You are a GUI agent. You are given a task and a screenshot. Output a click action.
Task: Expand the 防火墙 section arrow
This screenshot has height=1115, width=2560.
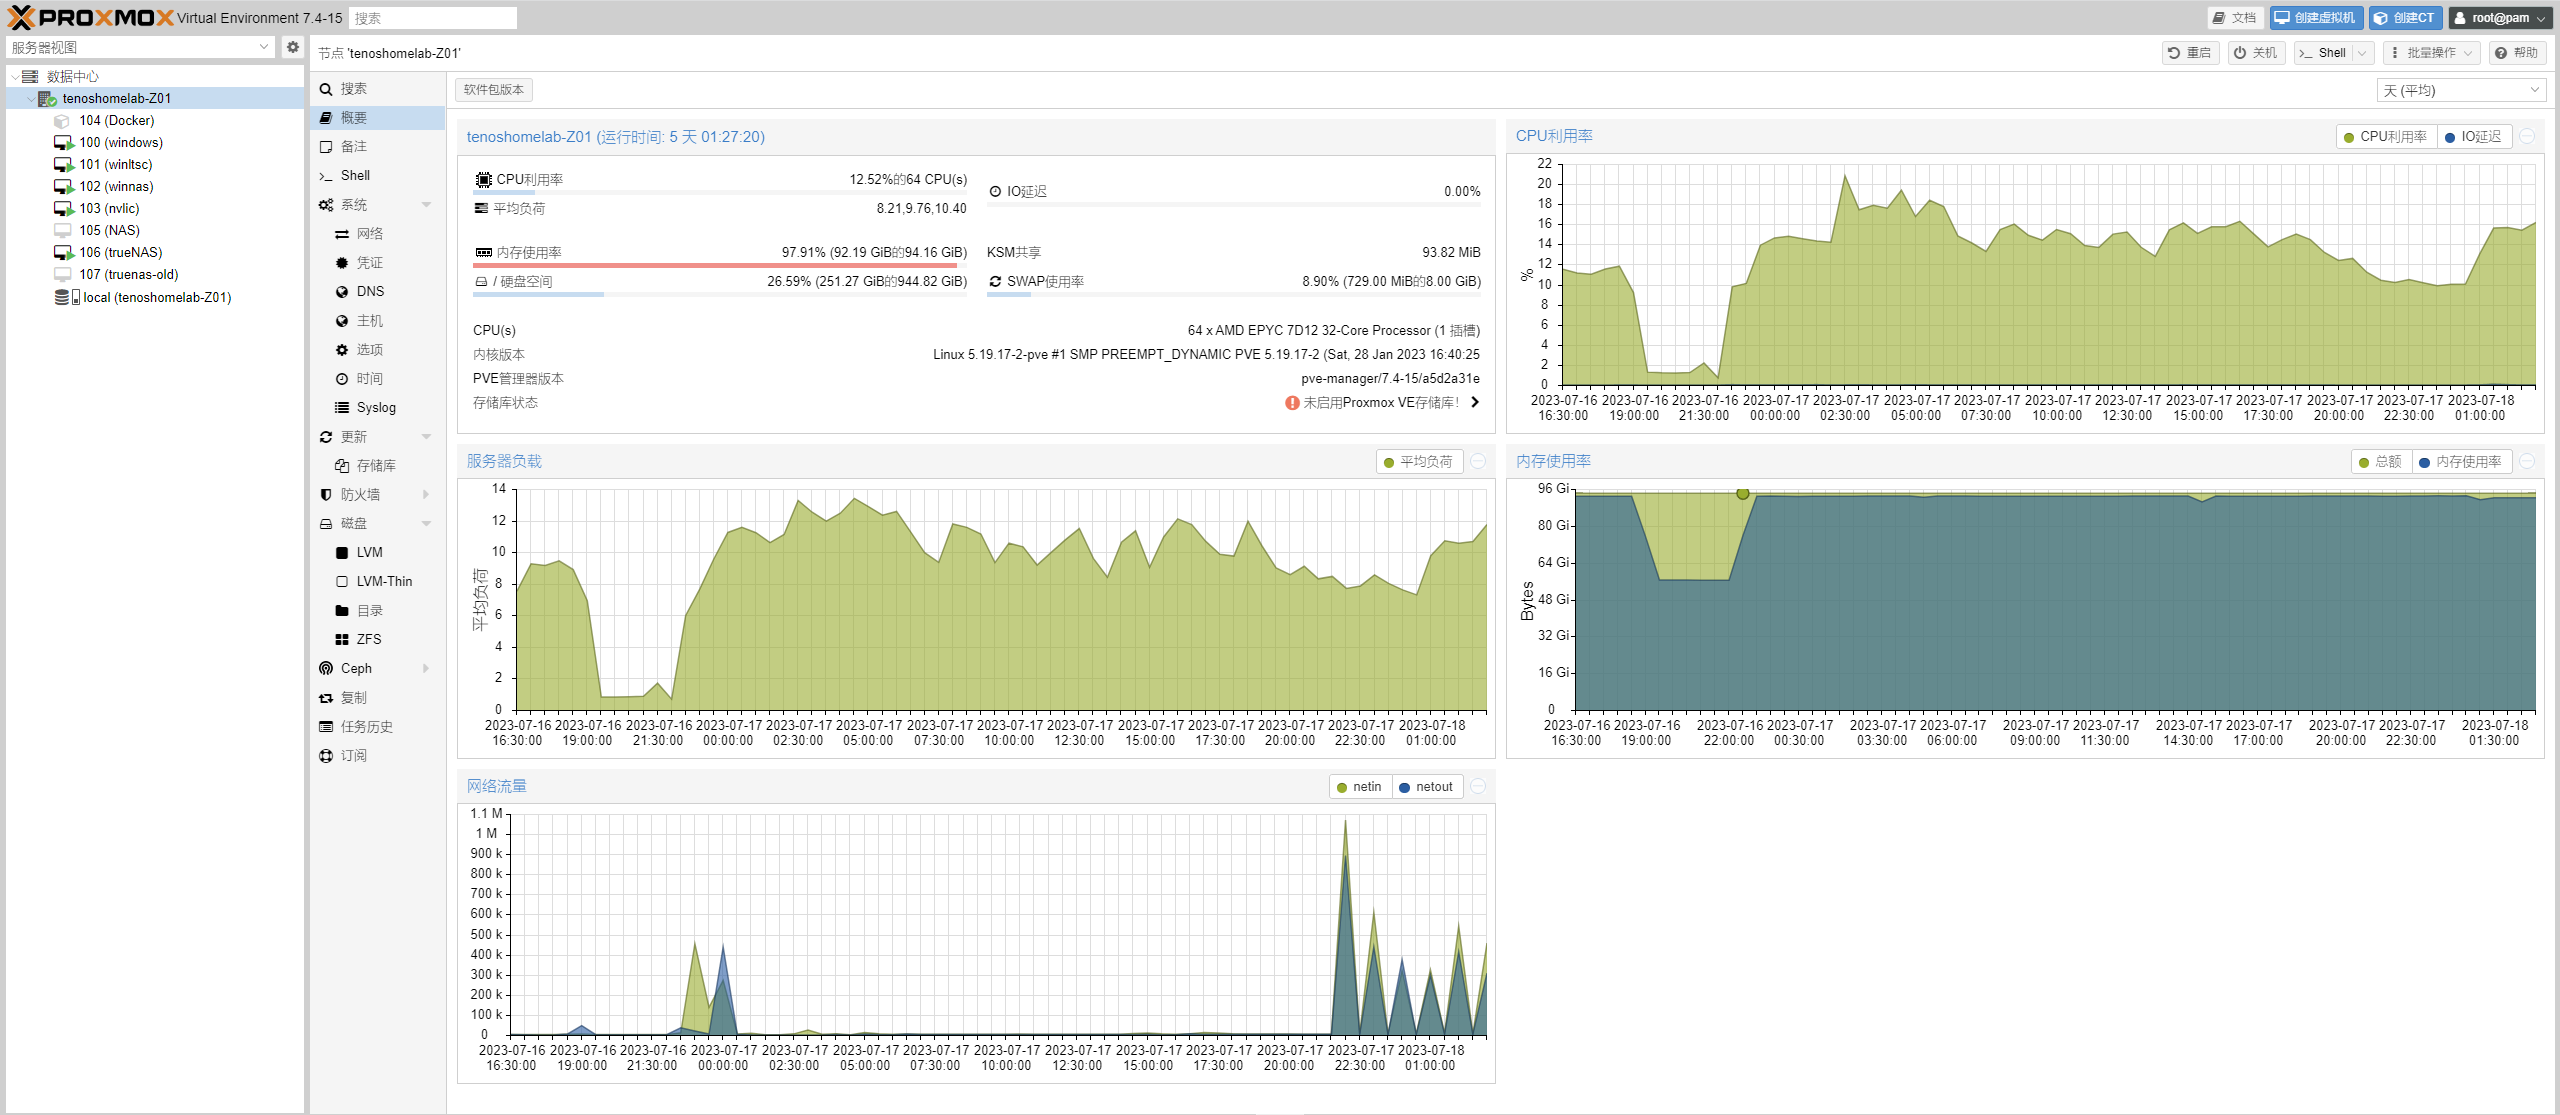click(427, 495)
